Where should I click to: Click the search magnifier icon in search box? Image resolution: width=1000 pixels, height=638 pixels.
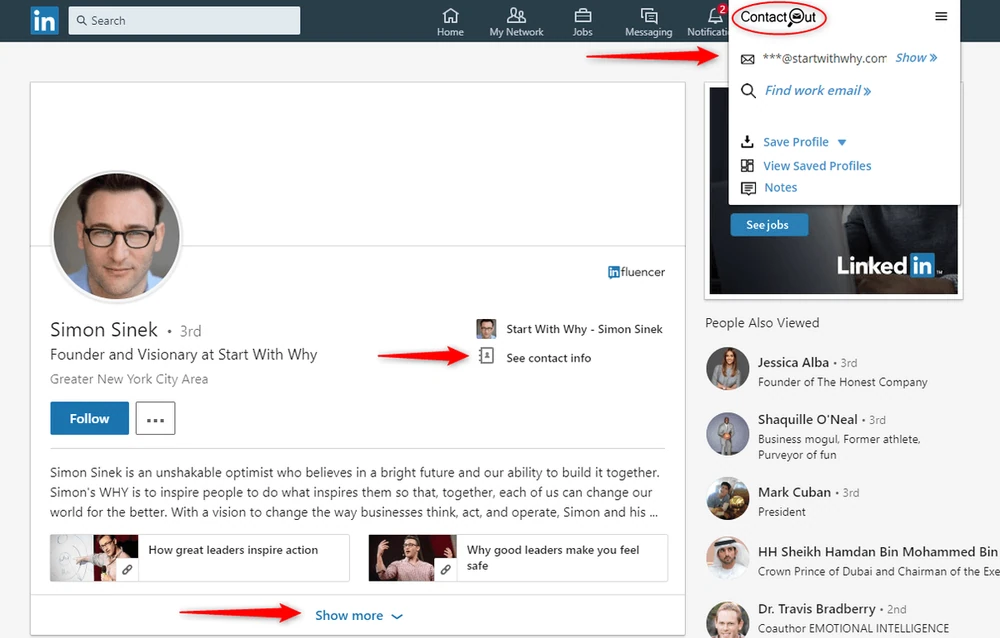(x=82, y=20)
